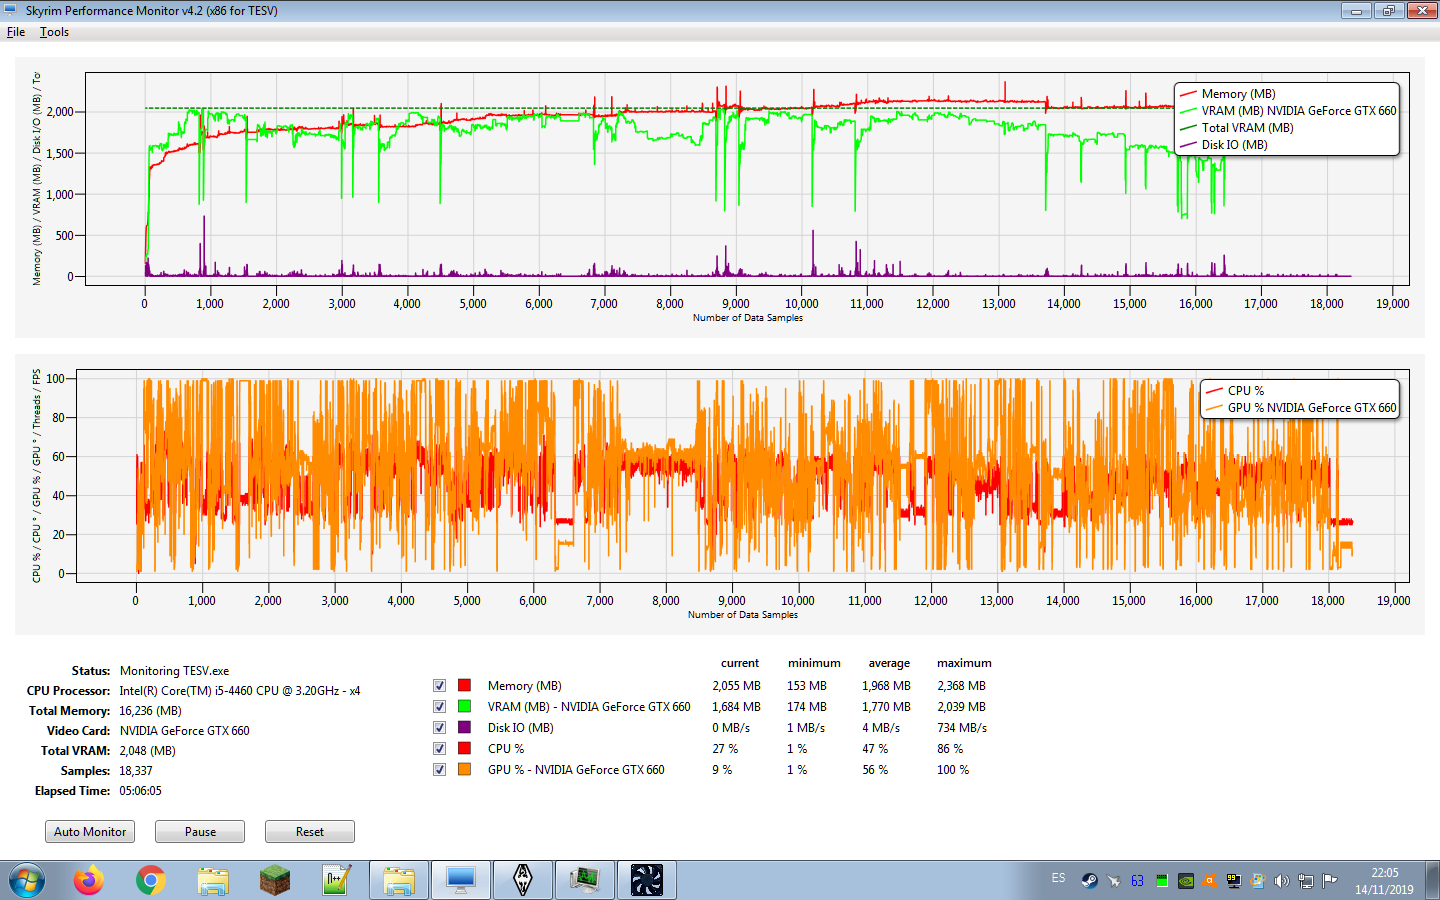Click the red Memory (MB) color swatch

click(464, 685)
